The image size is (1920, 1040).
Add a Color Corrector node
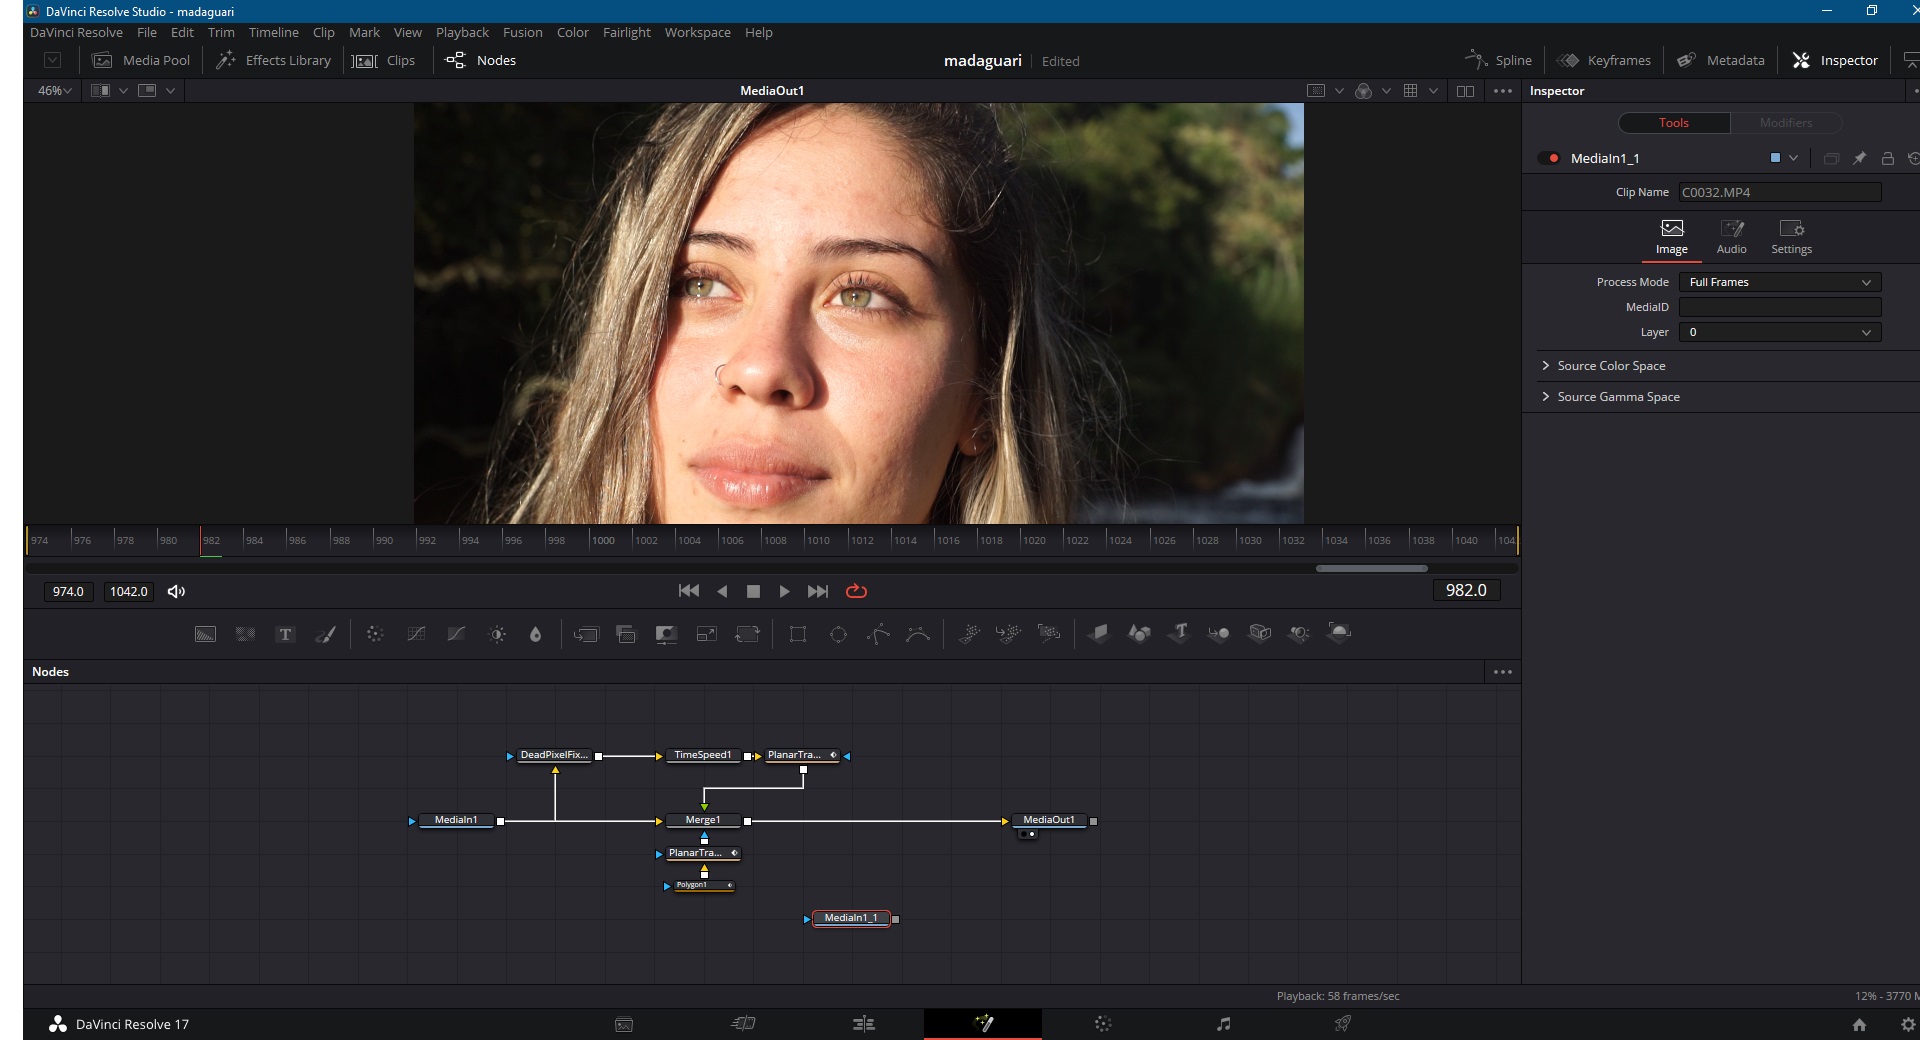375,634
